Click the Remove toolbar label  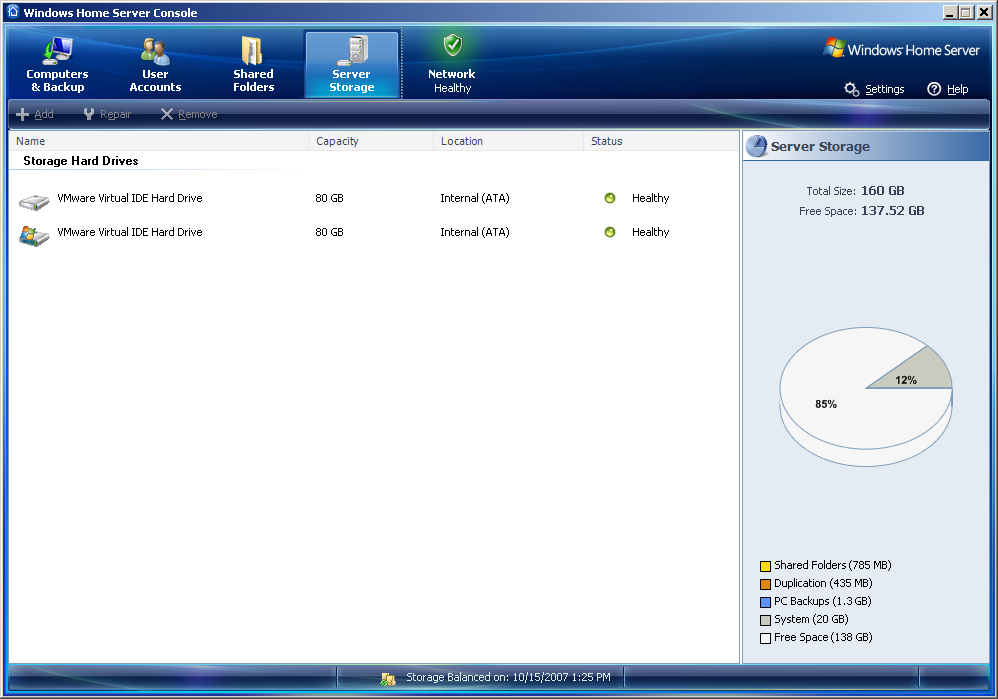198,115
